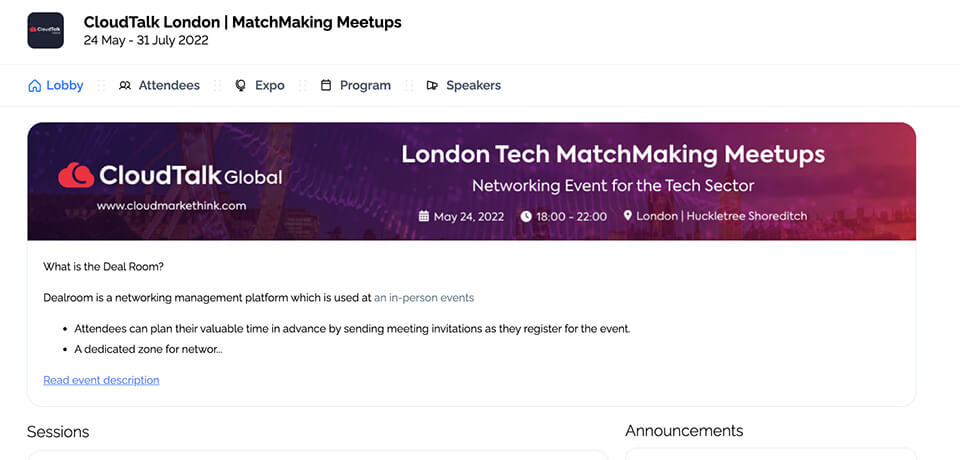Go to the Expo tab
The height and width of the screenshot is (460, 960).
pyautogui.click(x=270, y=86)
